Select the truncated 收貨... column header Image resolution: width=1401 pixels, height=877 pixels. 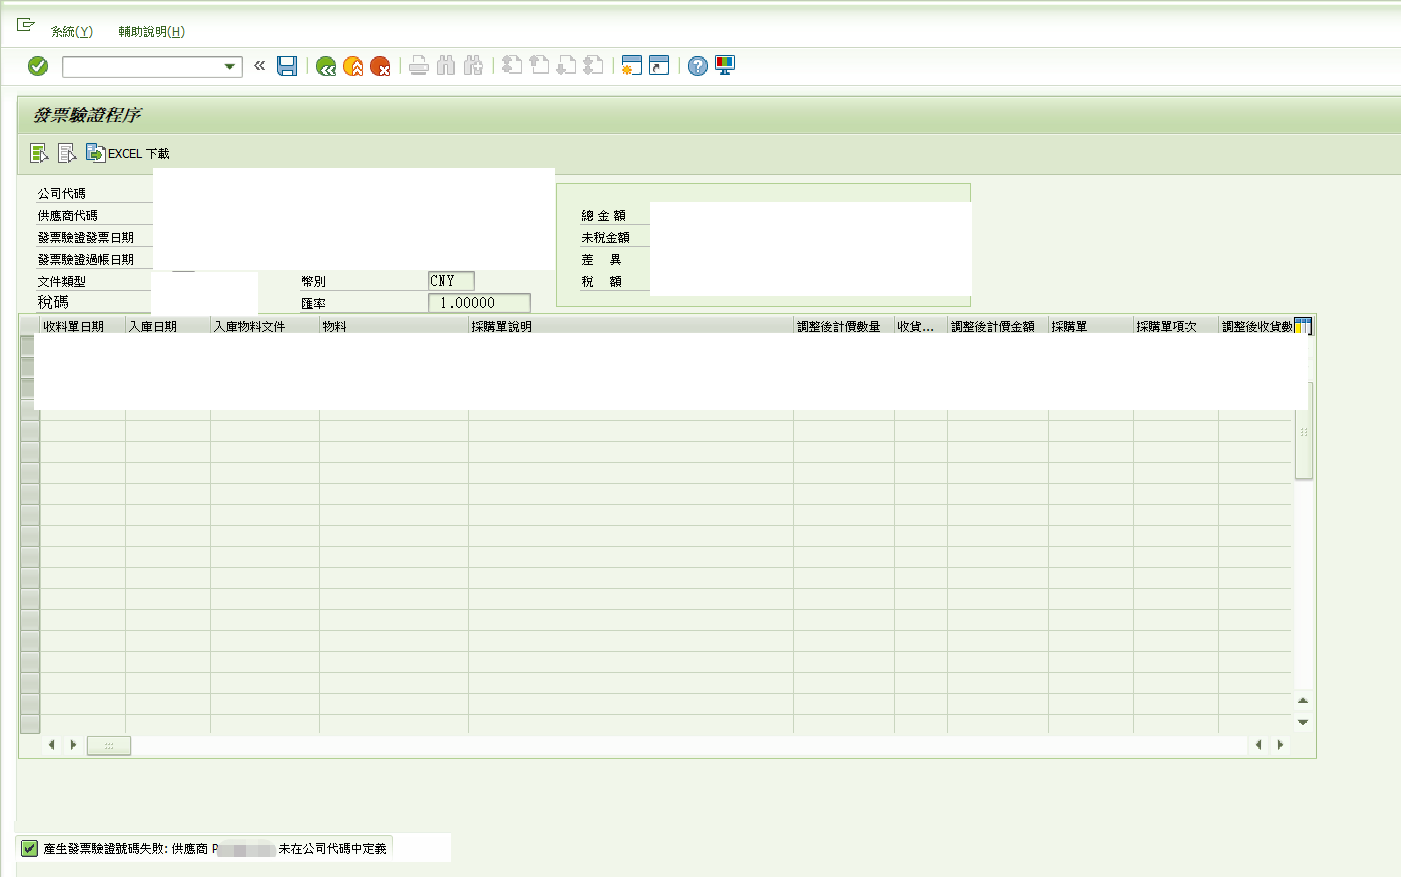coord(921,326)
